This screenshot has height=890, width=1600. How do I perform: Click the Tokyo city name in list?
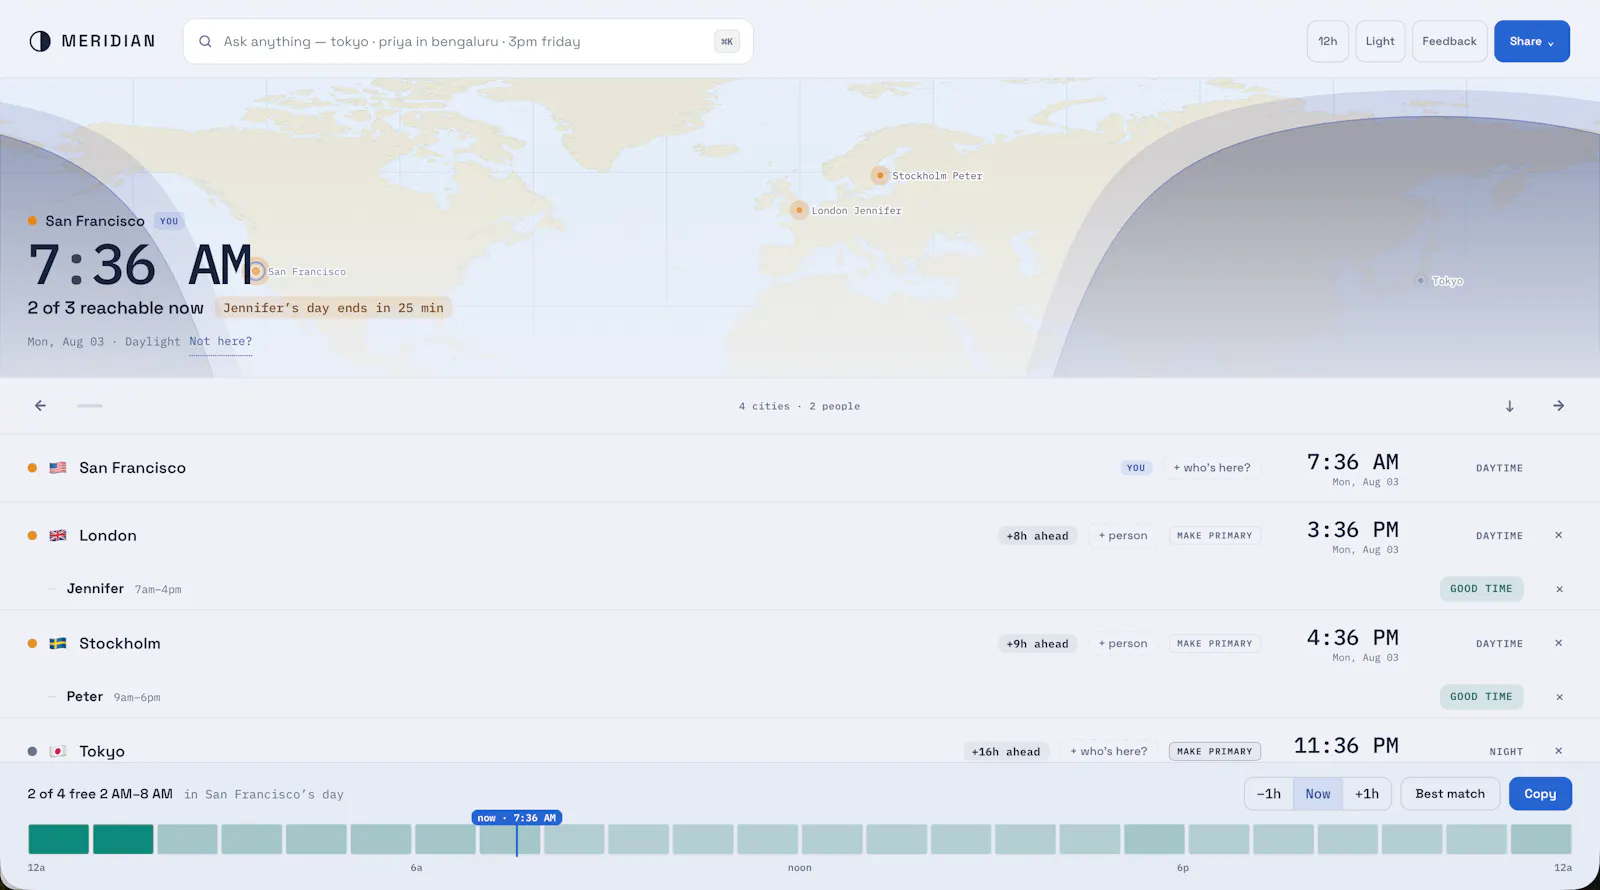point(102,752)
